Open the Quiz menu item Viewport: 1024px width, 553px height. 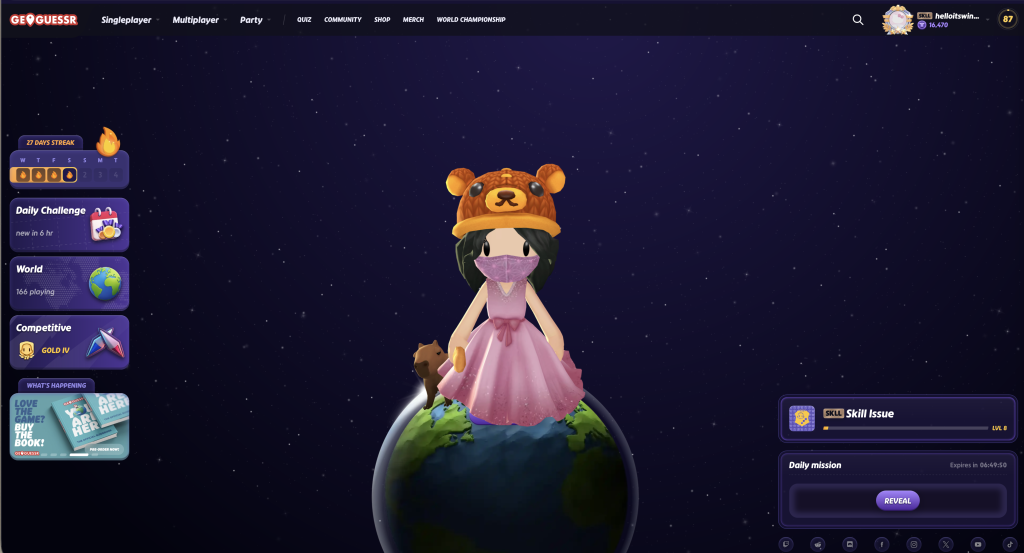tap(304, 20)
